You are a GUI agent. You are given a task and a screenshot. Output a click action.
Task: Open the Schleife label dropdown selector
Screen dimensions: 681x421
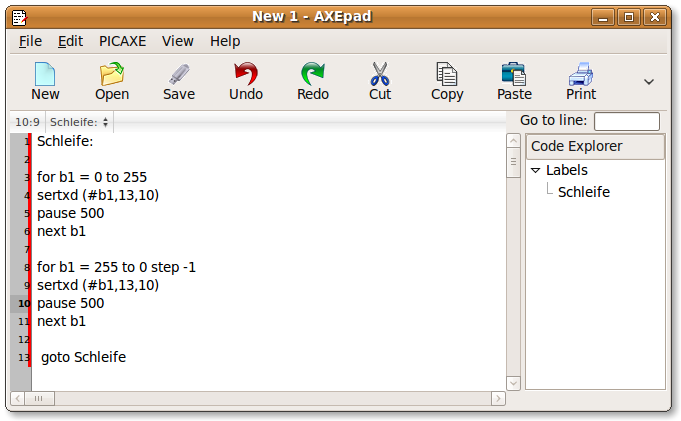click(x=79, y=122)
